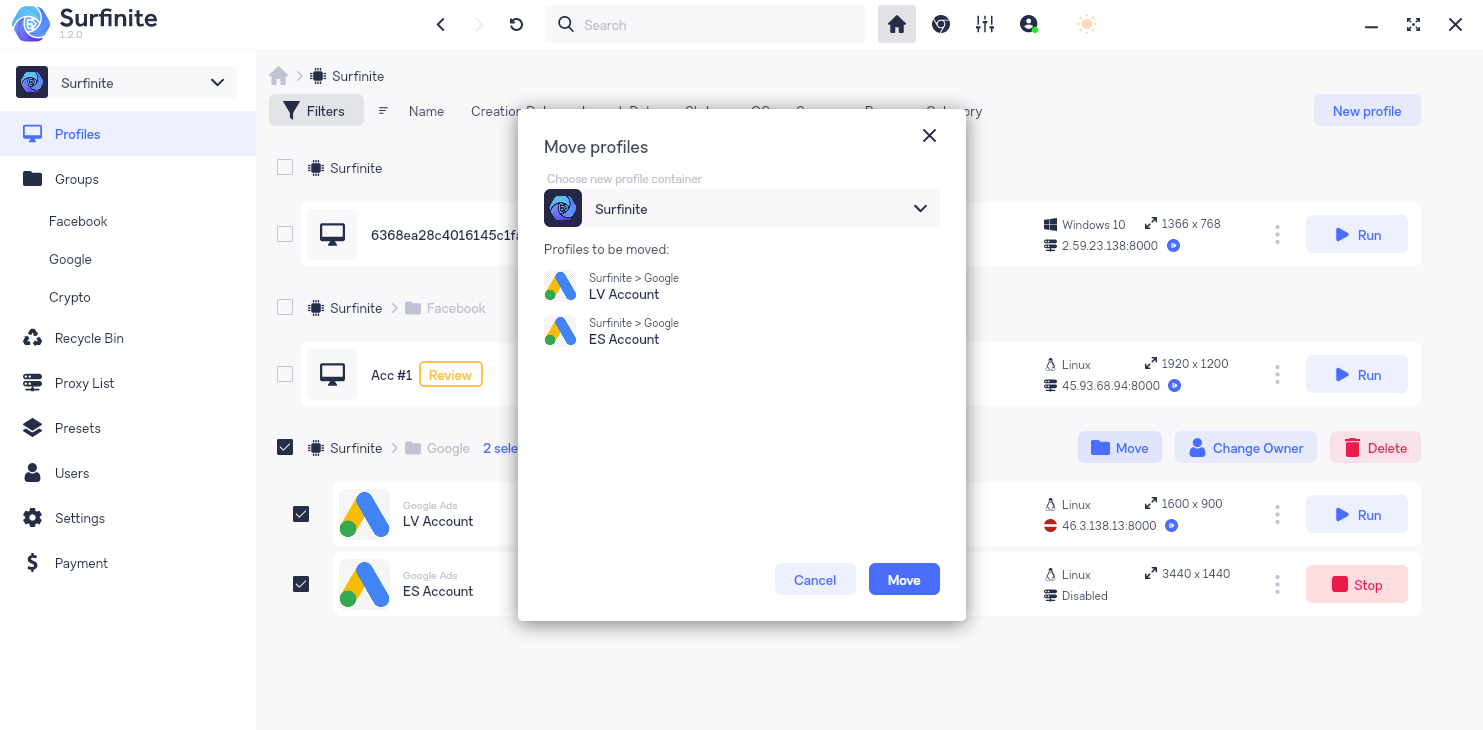
Task: Click the sort order icon beside Name
Action: (383, 111)
